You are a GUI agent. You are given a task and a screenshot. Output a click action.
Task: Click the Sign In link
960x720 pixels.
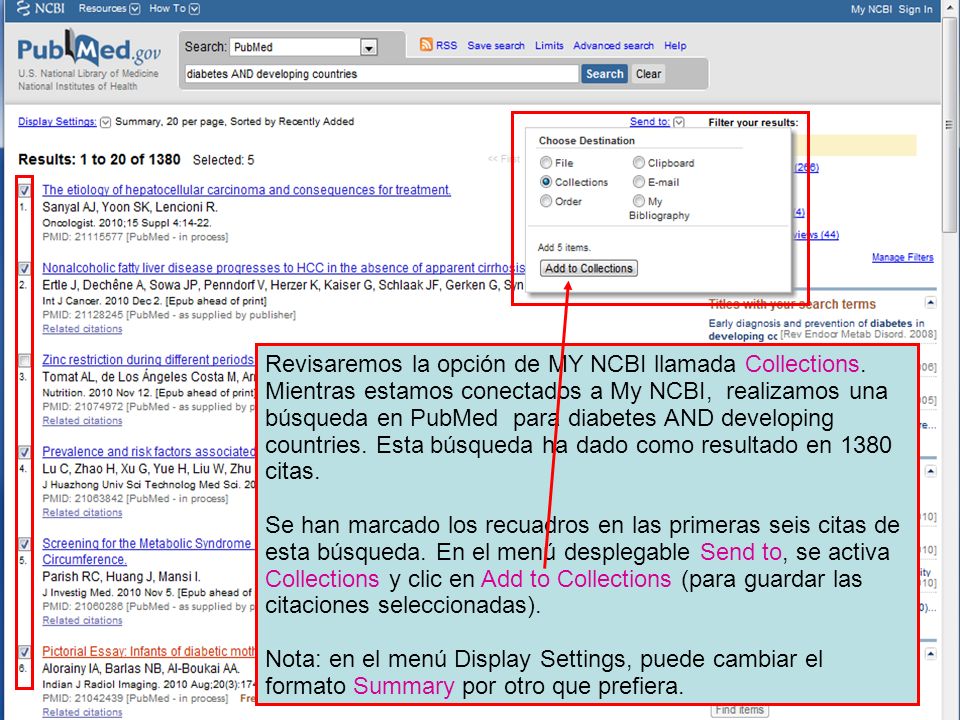(915, 9)
